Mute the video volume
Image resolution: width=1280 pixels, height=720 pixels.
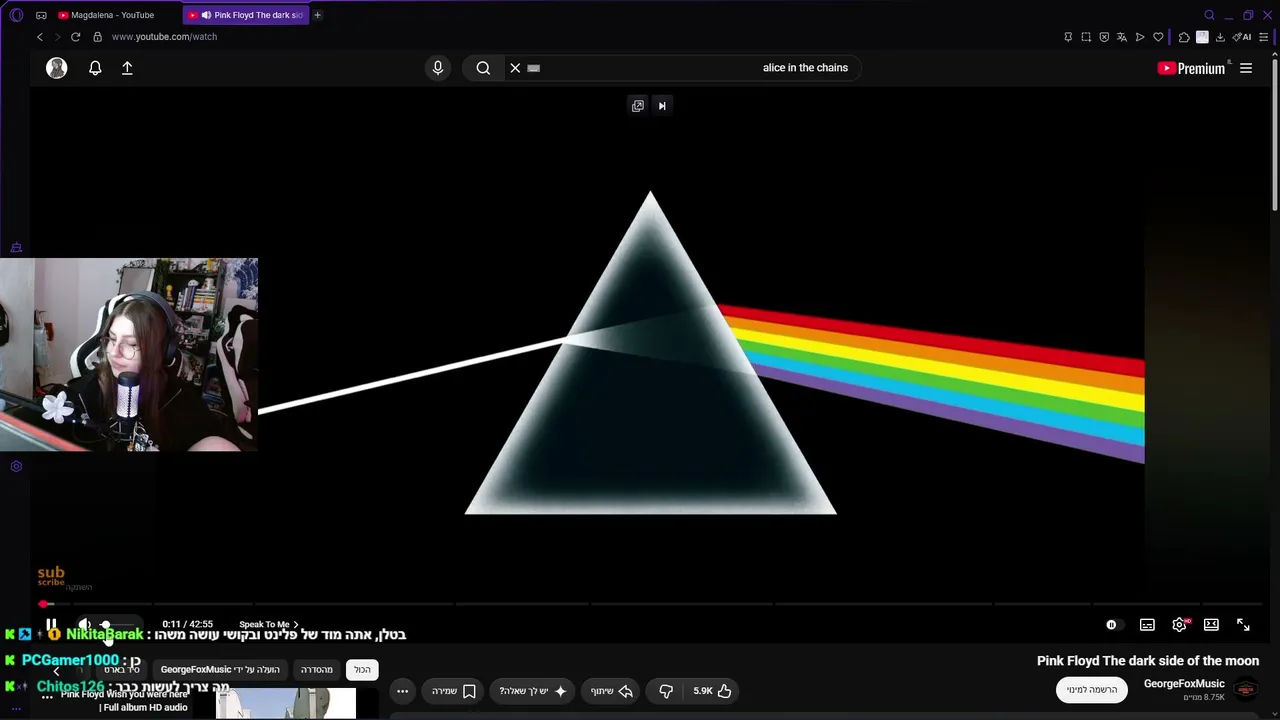click(85, 625)
